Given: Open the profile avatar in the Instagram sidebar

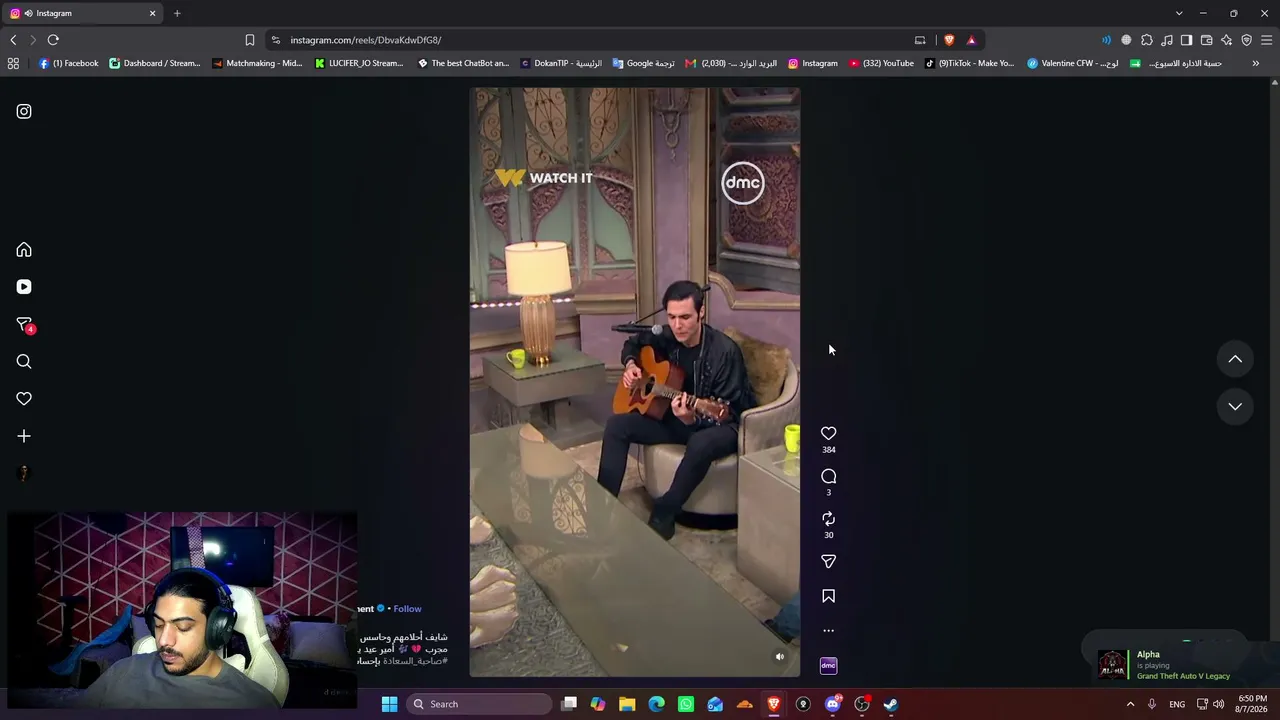Looking at the screenshot, I should tap(24, 473).
